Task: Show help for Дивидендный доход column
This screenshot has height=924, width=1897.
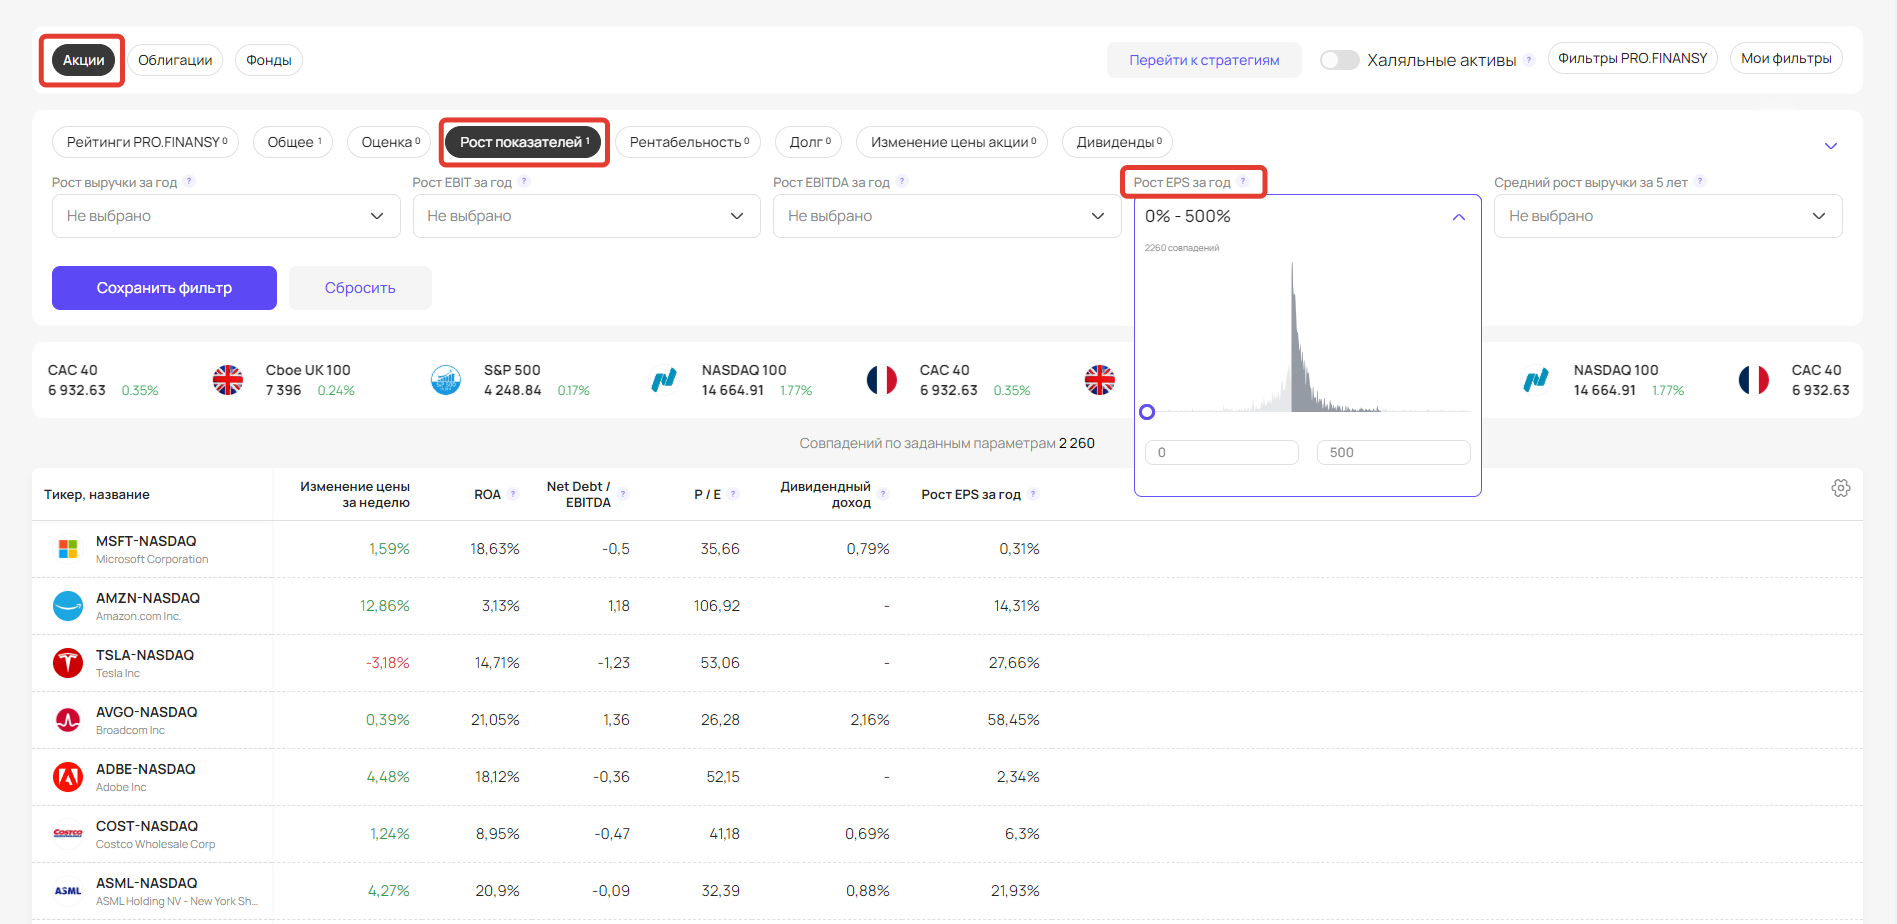Action: pyautogui.click(x=883, y=494)
